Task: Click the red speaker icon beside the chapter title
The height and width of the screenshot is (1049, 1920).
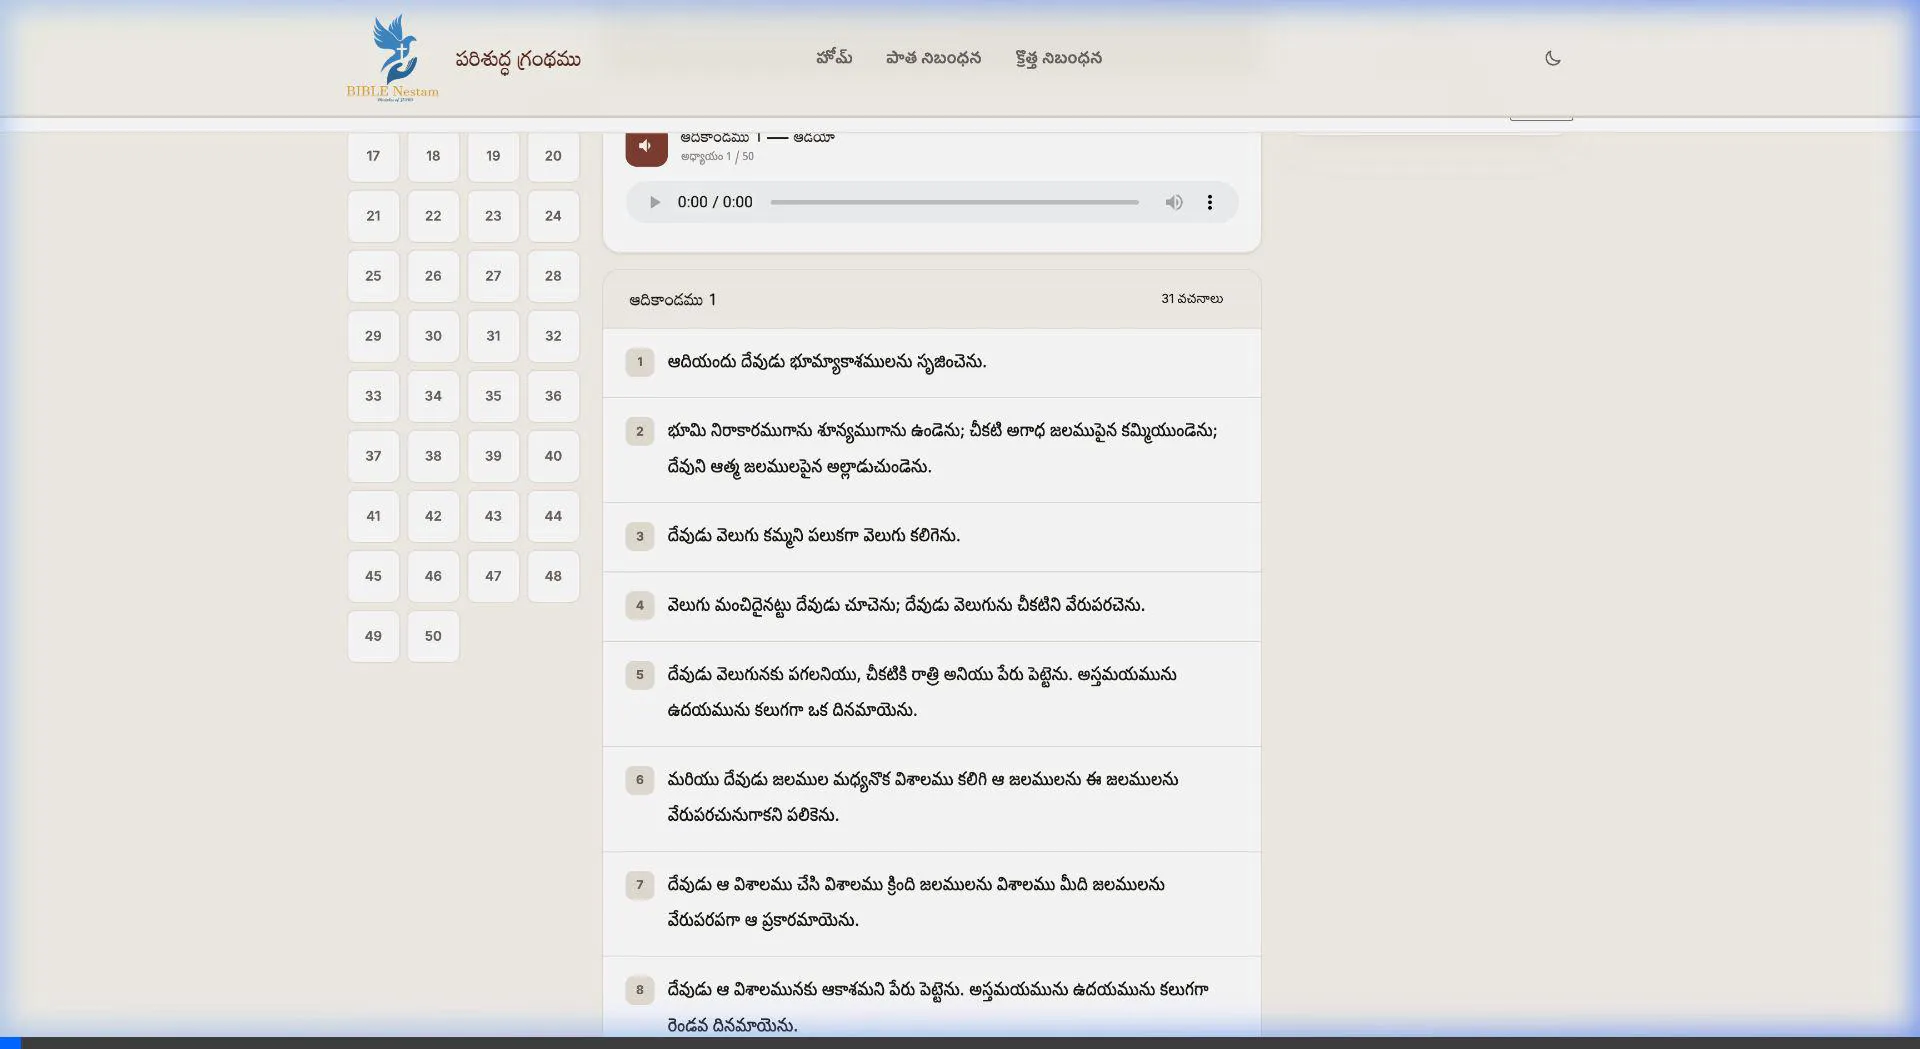Action: tap(646, 146)
